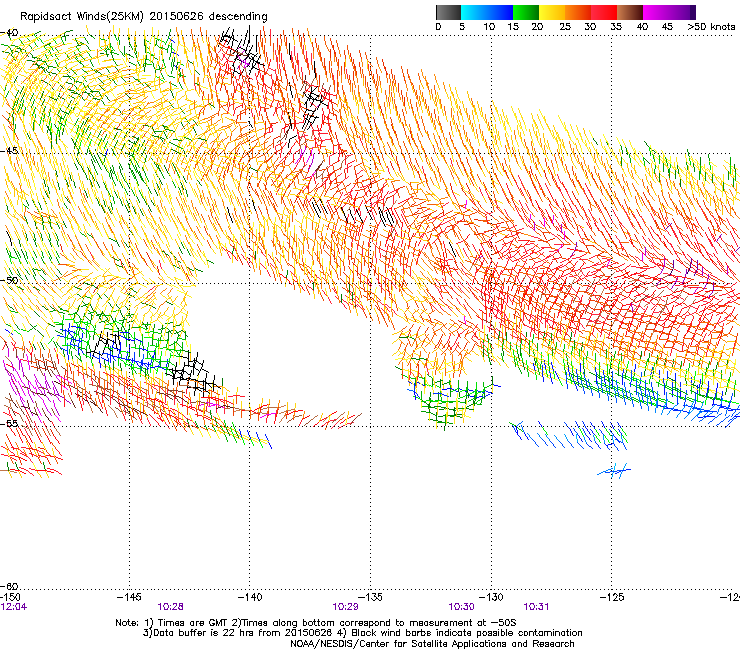Click the green 15-20 knots legend swatch
This screenshot has width=740, height=650.
pyautogui.click(x=526, y=12)
